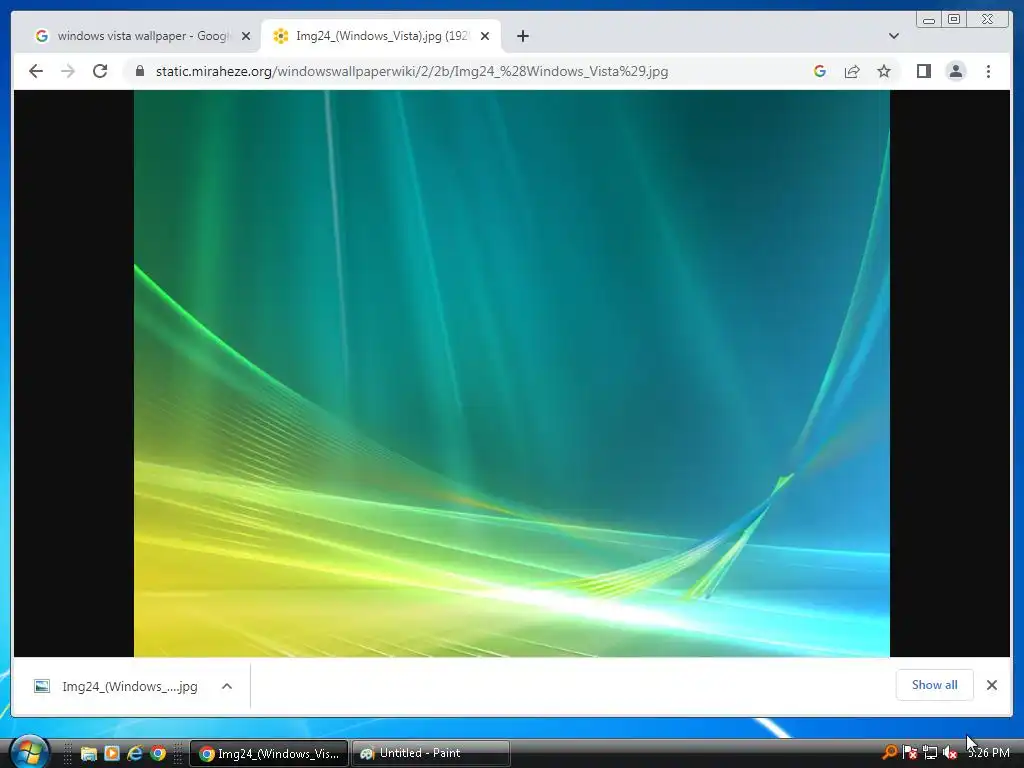Viewport: 1024px width, 768px height.
Task: Go back to the previous page
Action: tap(36, 71)
